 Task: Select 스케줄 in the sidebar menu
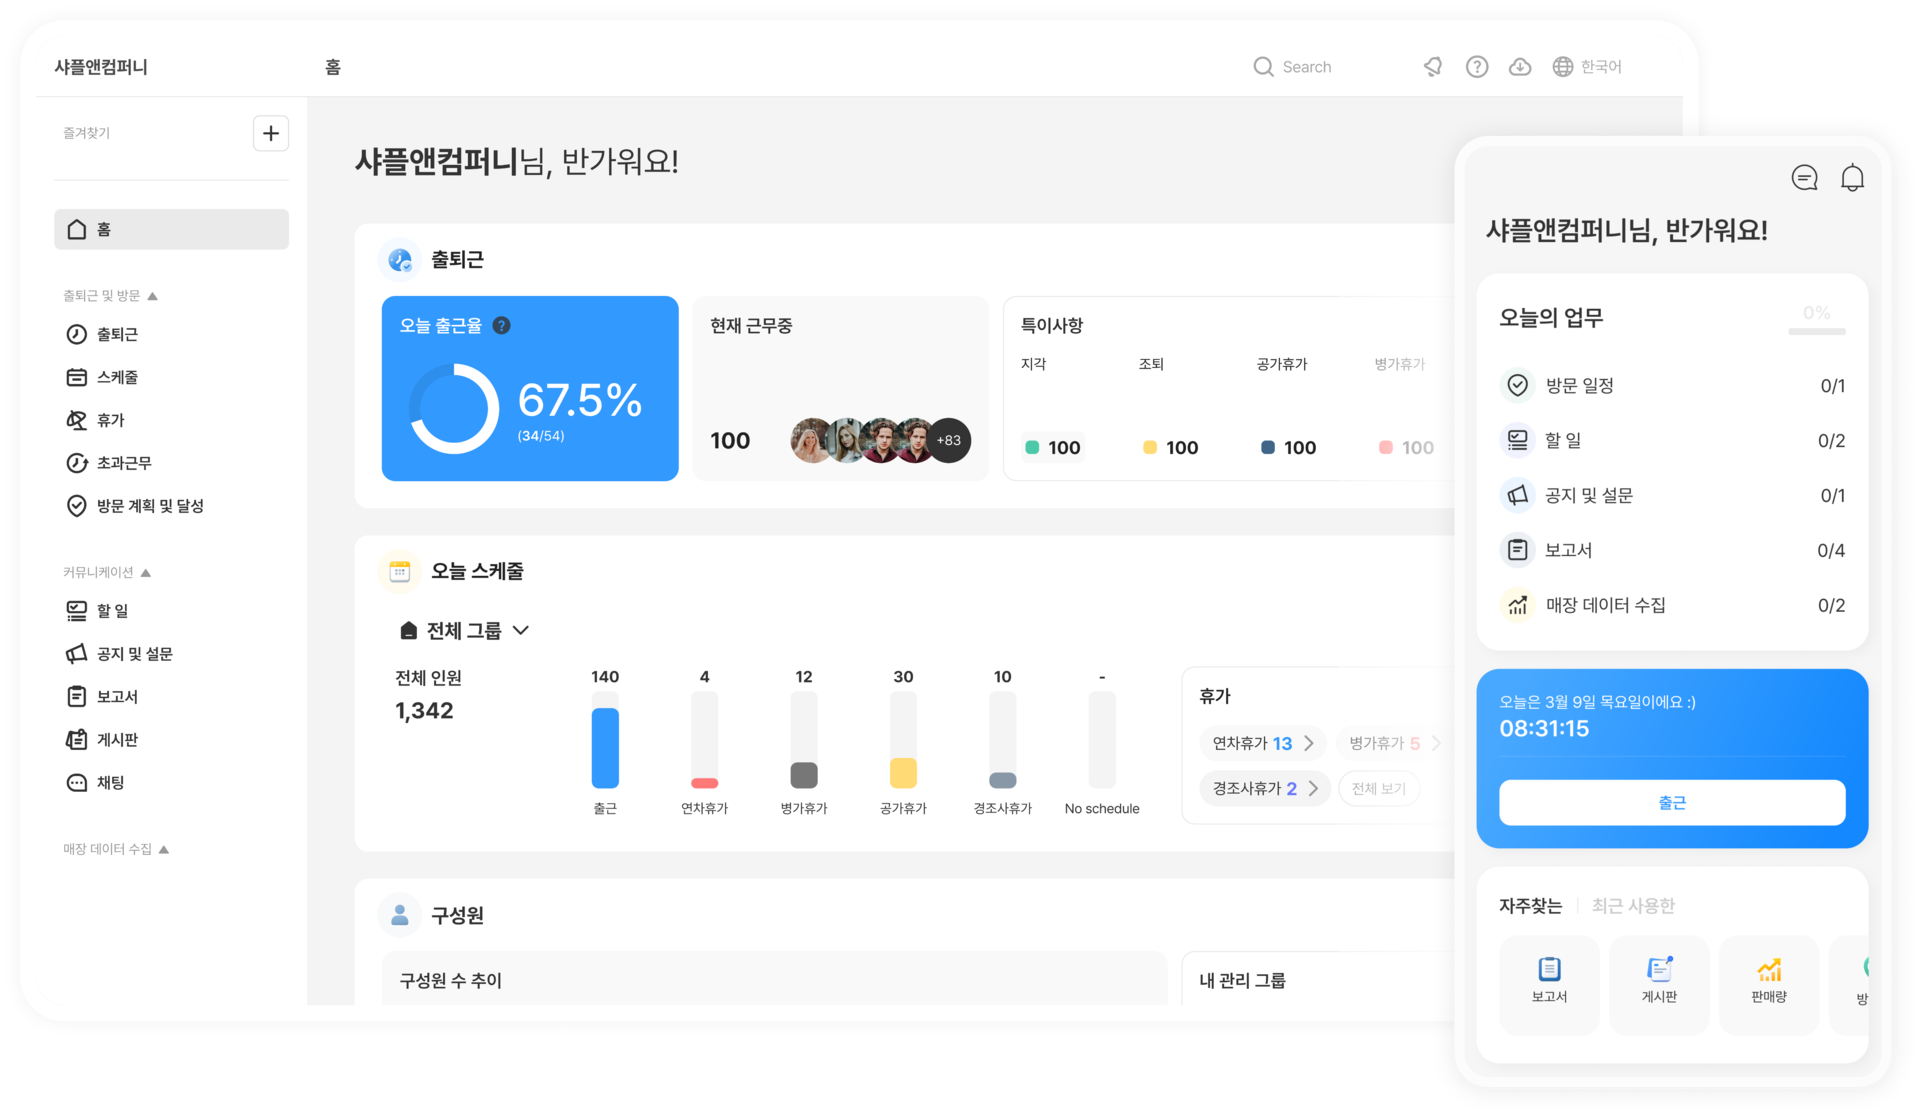[117, 377]
